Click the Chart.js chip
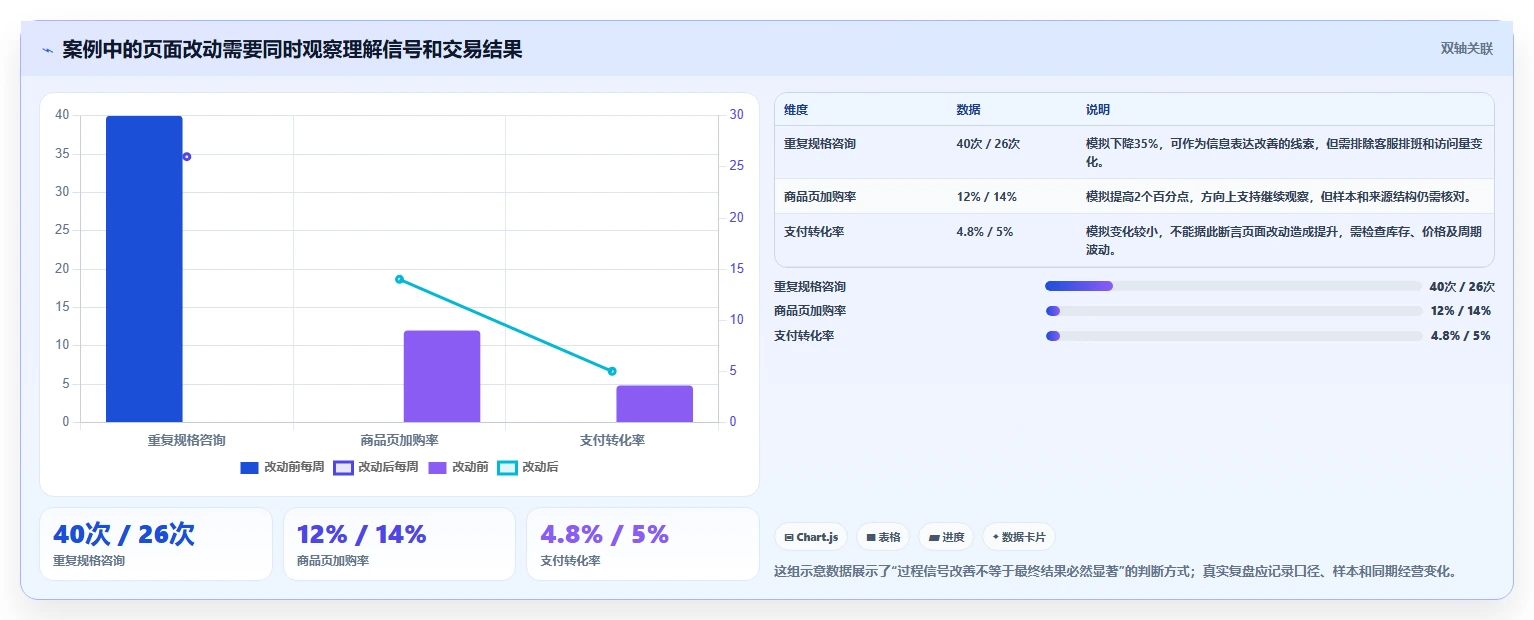 click(811, 537)
